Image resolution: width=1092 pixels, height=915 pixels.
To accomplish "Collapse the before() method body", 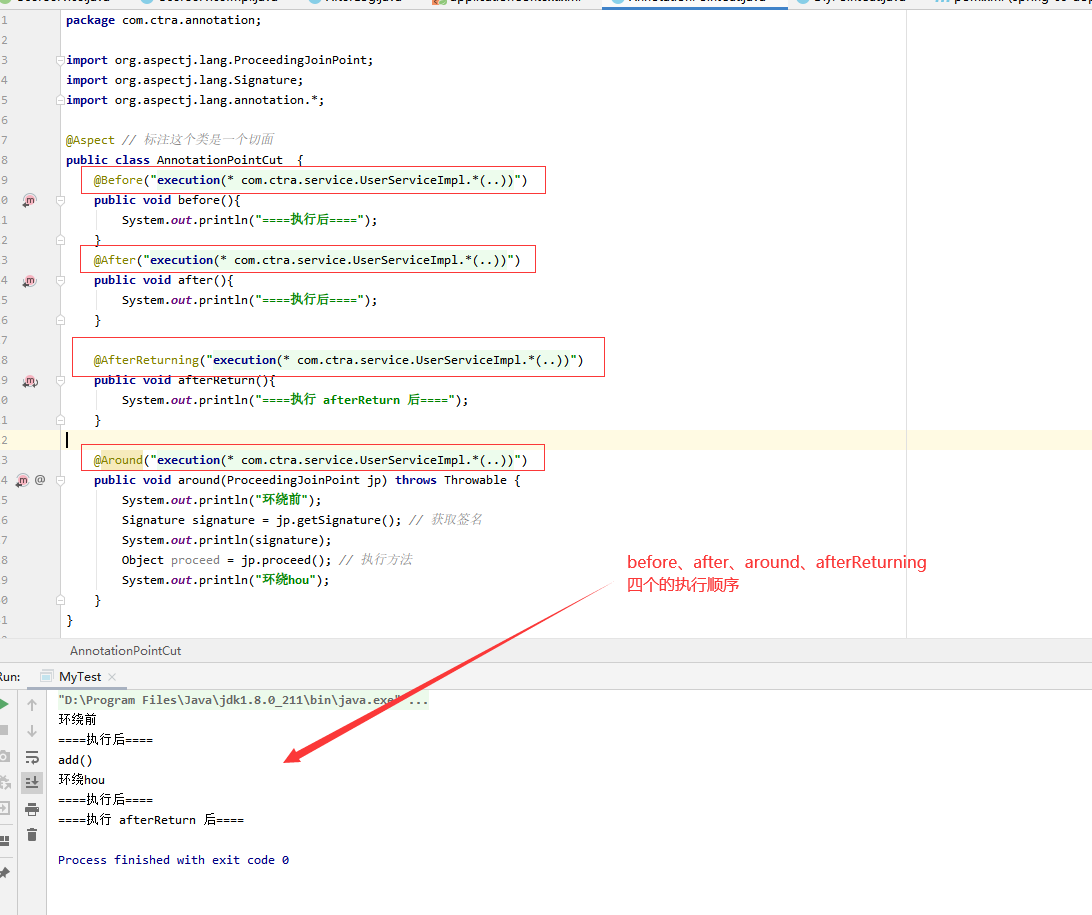I will click(61, 201).
